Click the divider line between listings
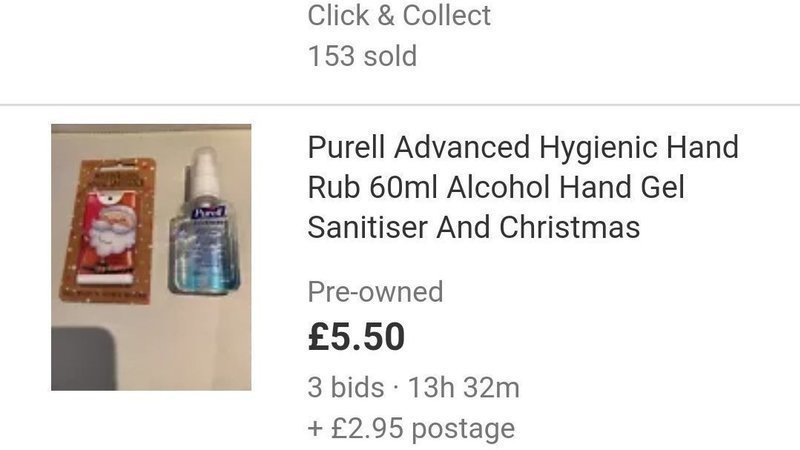The width and height of the screenshot is (800, 450). tap(400, 105)
